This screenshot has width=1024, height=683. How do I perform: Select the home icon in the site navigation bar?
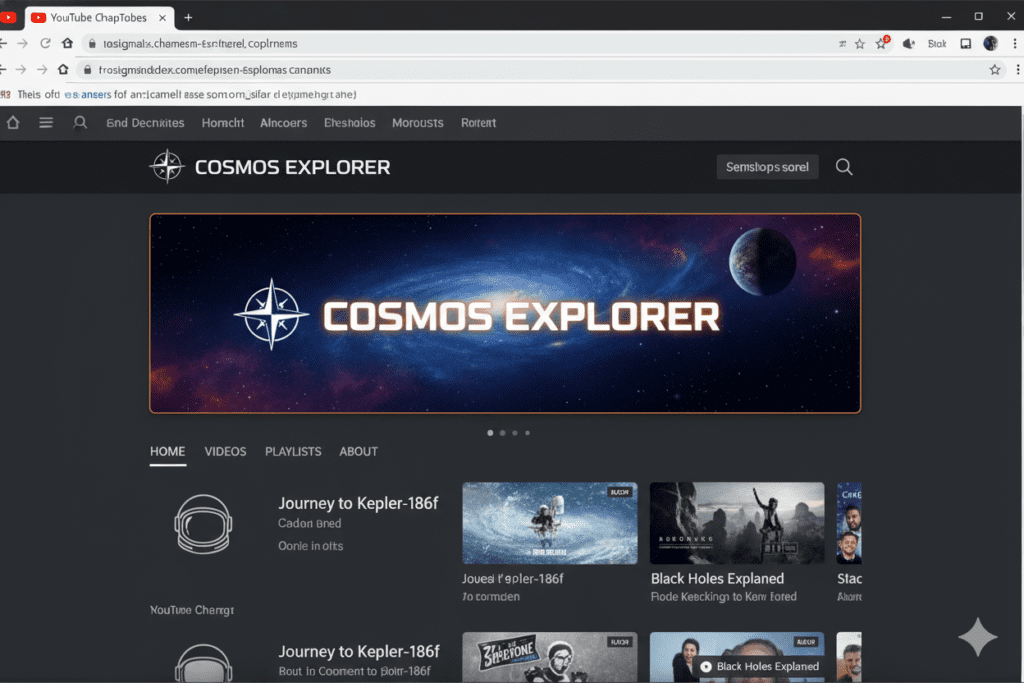pyautogui.click(x=12, y=122)
